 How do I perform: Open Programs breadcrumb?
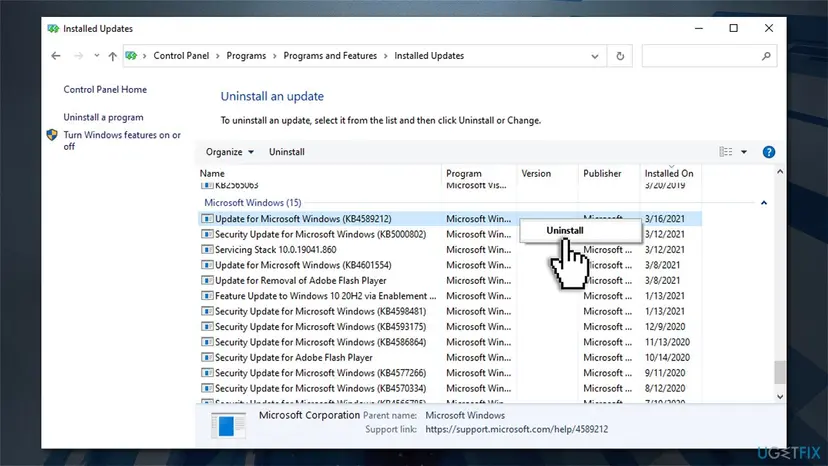tap(246, 55)
